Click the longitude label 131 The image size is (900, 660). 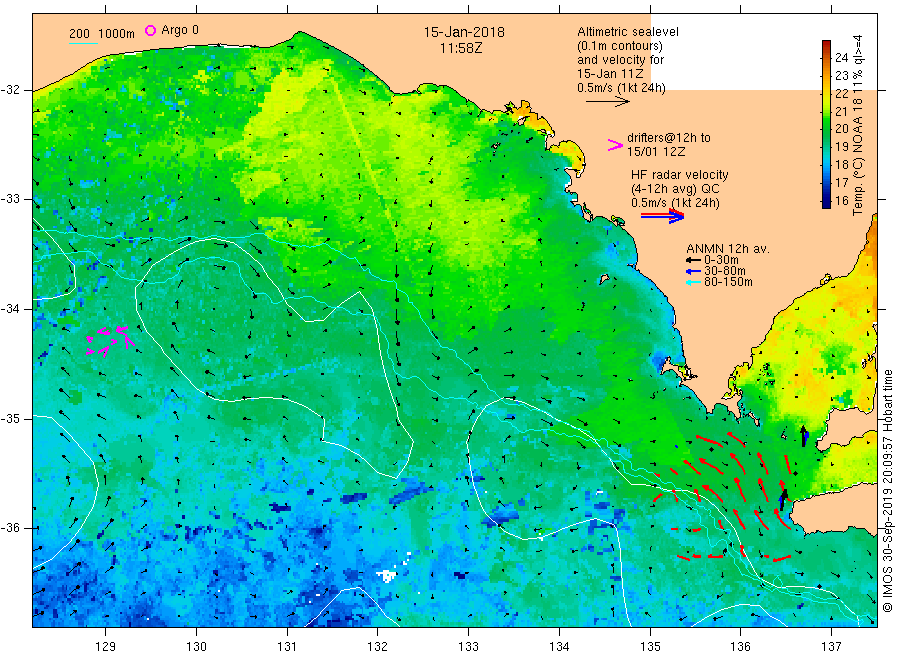point(287,646)
